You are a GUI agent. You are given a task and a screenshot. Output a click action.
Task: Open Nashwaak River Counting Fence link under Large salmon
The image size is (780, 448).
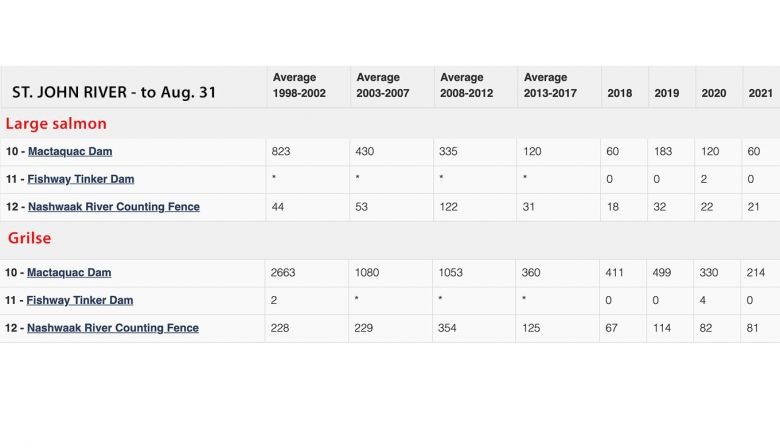(x=113, y=207)
